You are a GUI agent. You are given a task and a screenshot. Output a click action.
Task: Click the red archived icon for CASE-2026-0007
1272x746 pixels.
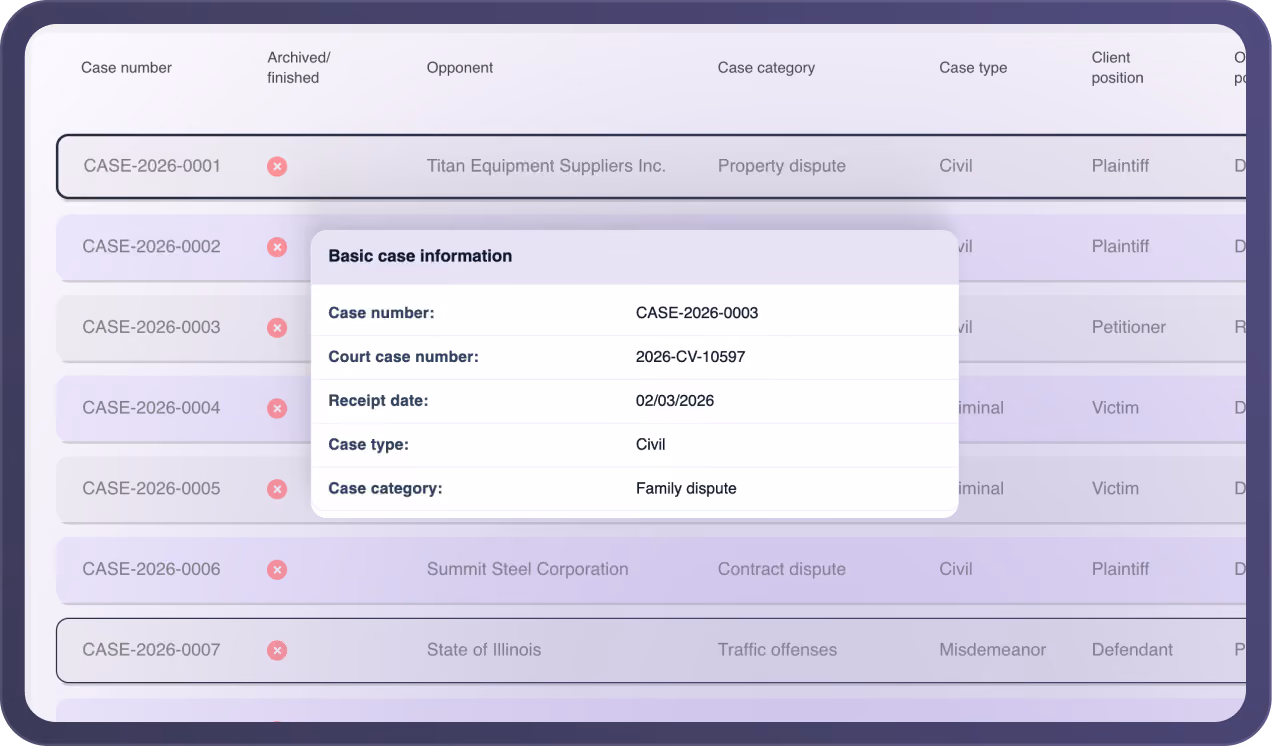pos(277,650)
